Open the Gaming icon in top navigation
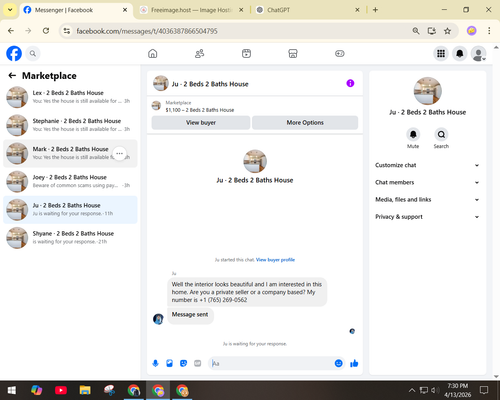 [x=340, y=53]
